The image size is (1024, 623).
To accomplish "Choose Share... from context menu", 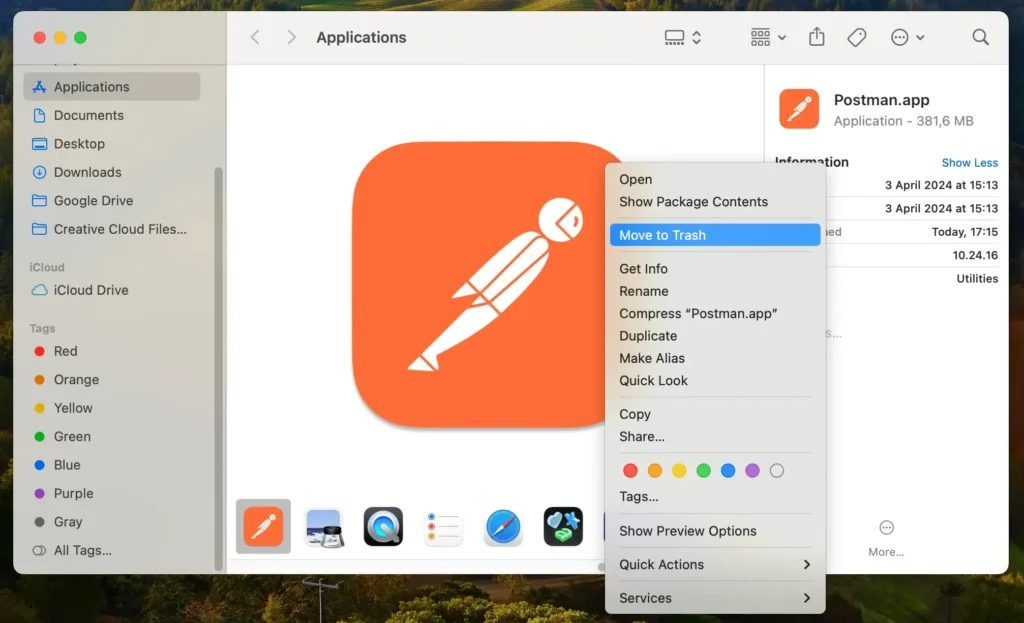I will tap(715, 436).
